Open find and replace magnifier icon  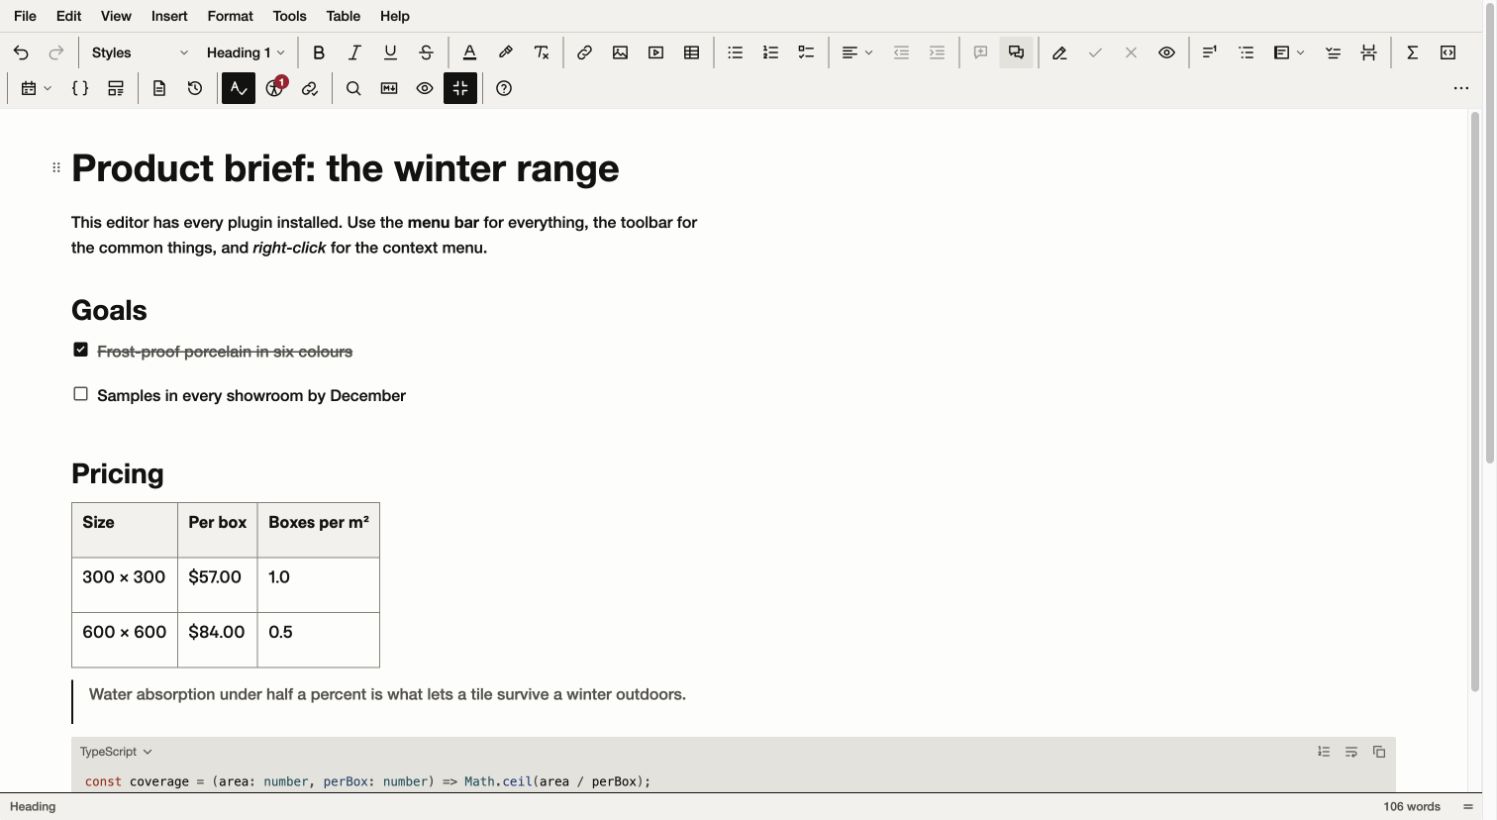pos(353,89)
